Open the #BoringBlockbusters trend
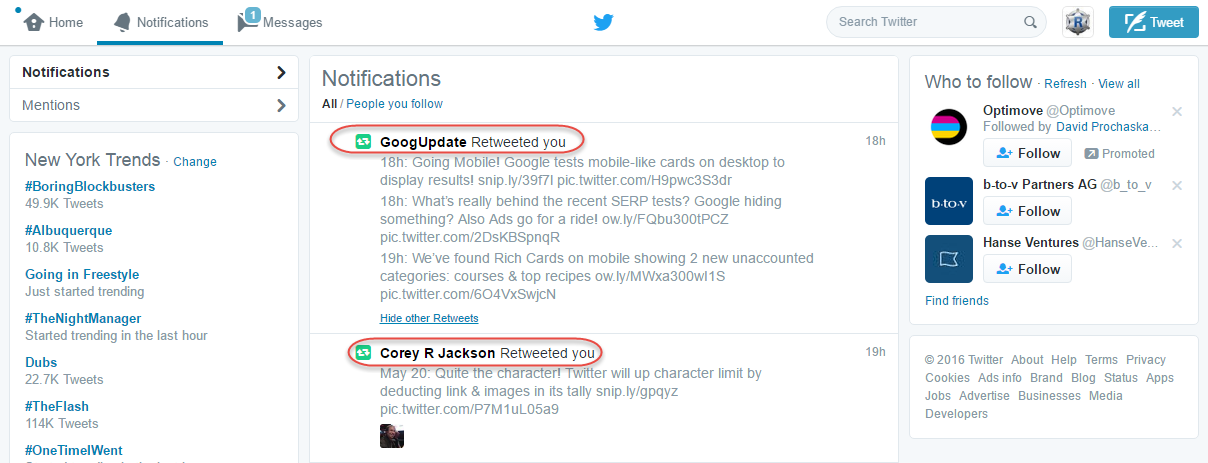 90,186
